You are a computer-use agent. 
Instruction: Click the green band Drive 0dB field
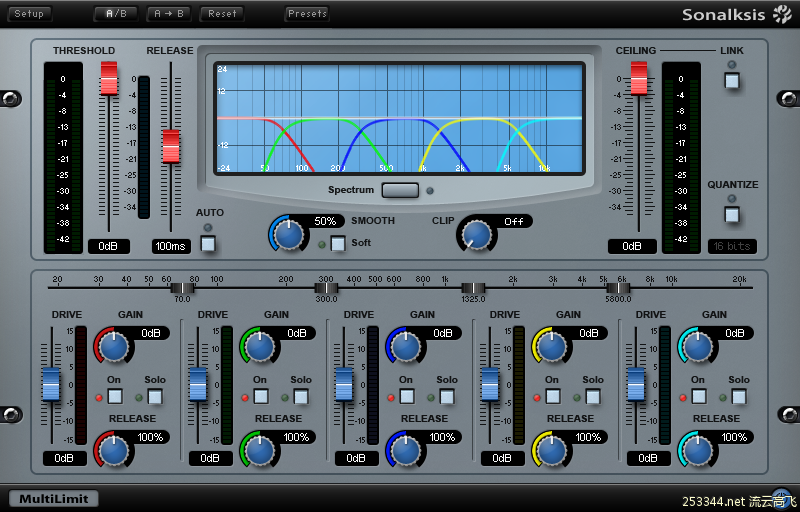tap(210, 458)
